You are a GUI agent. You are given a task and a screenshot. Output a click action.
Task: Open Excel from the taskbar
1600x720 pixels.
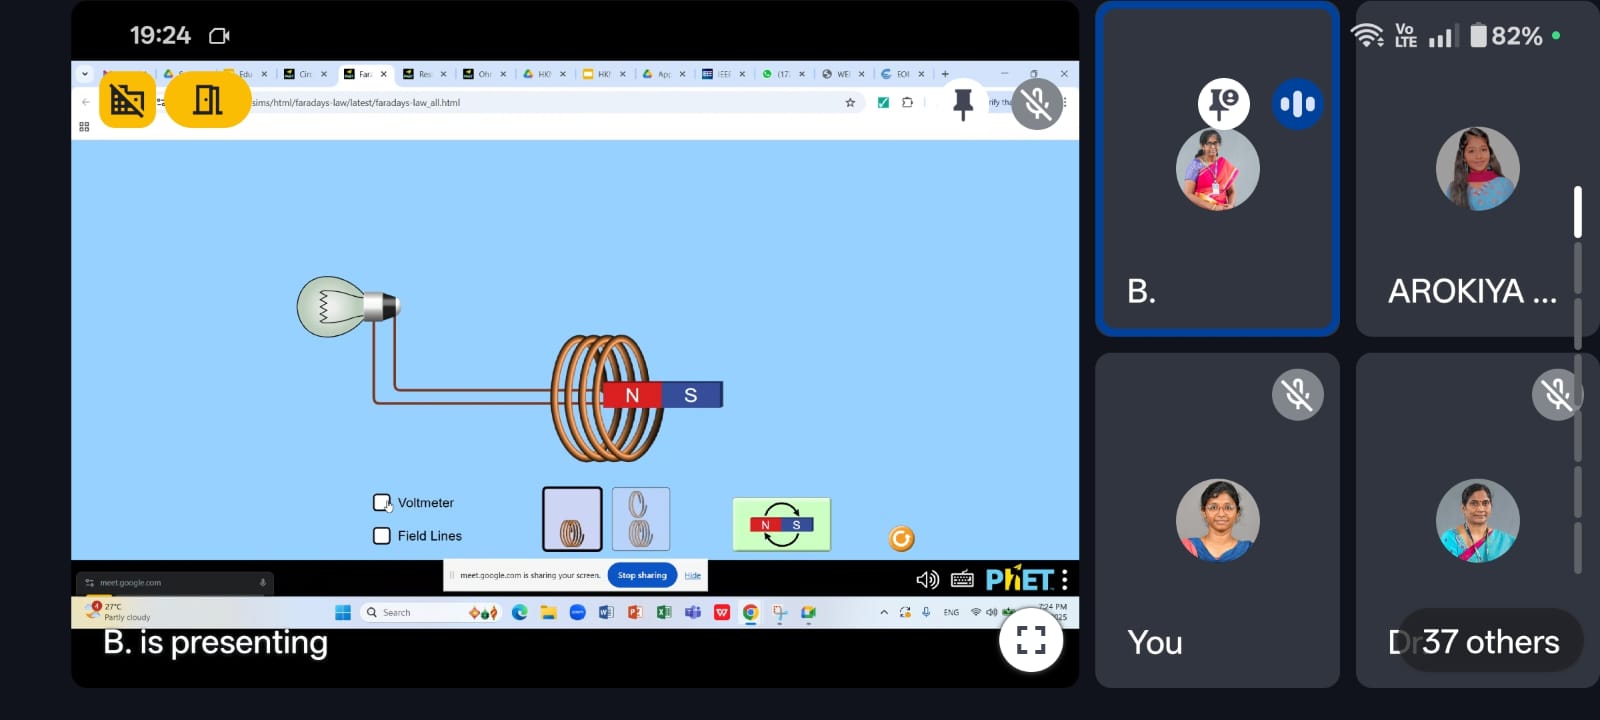pos(663,612)
